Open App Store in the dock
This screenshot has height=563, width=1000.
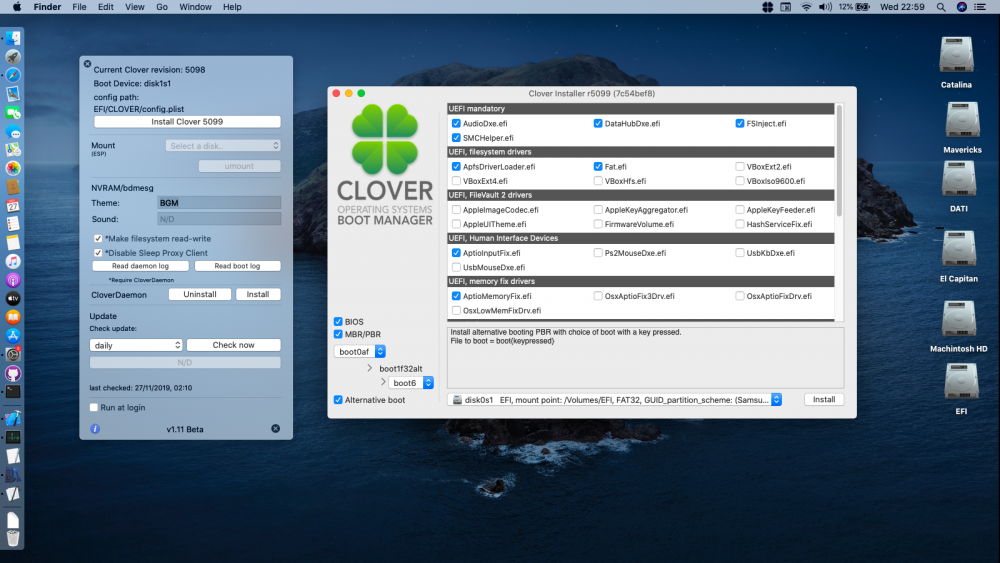pyautogui.click(x=13, y=335)
